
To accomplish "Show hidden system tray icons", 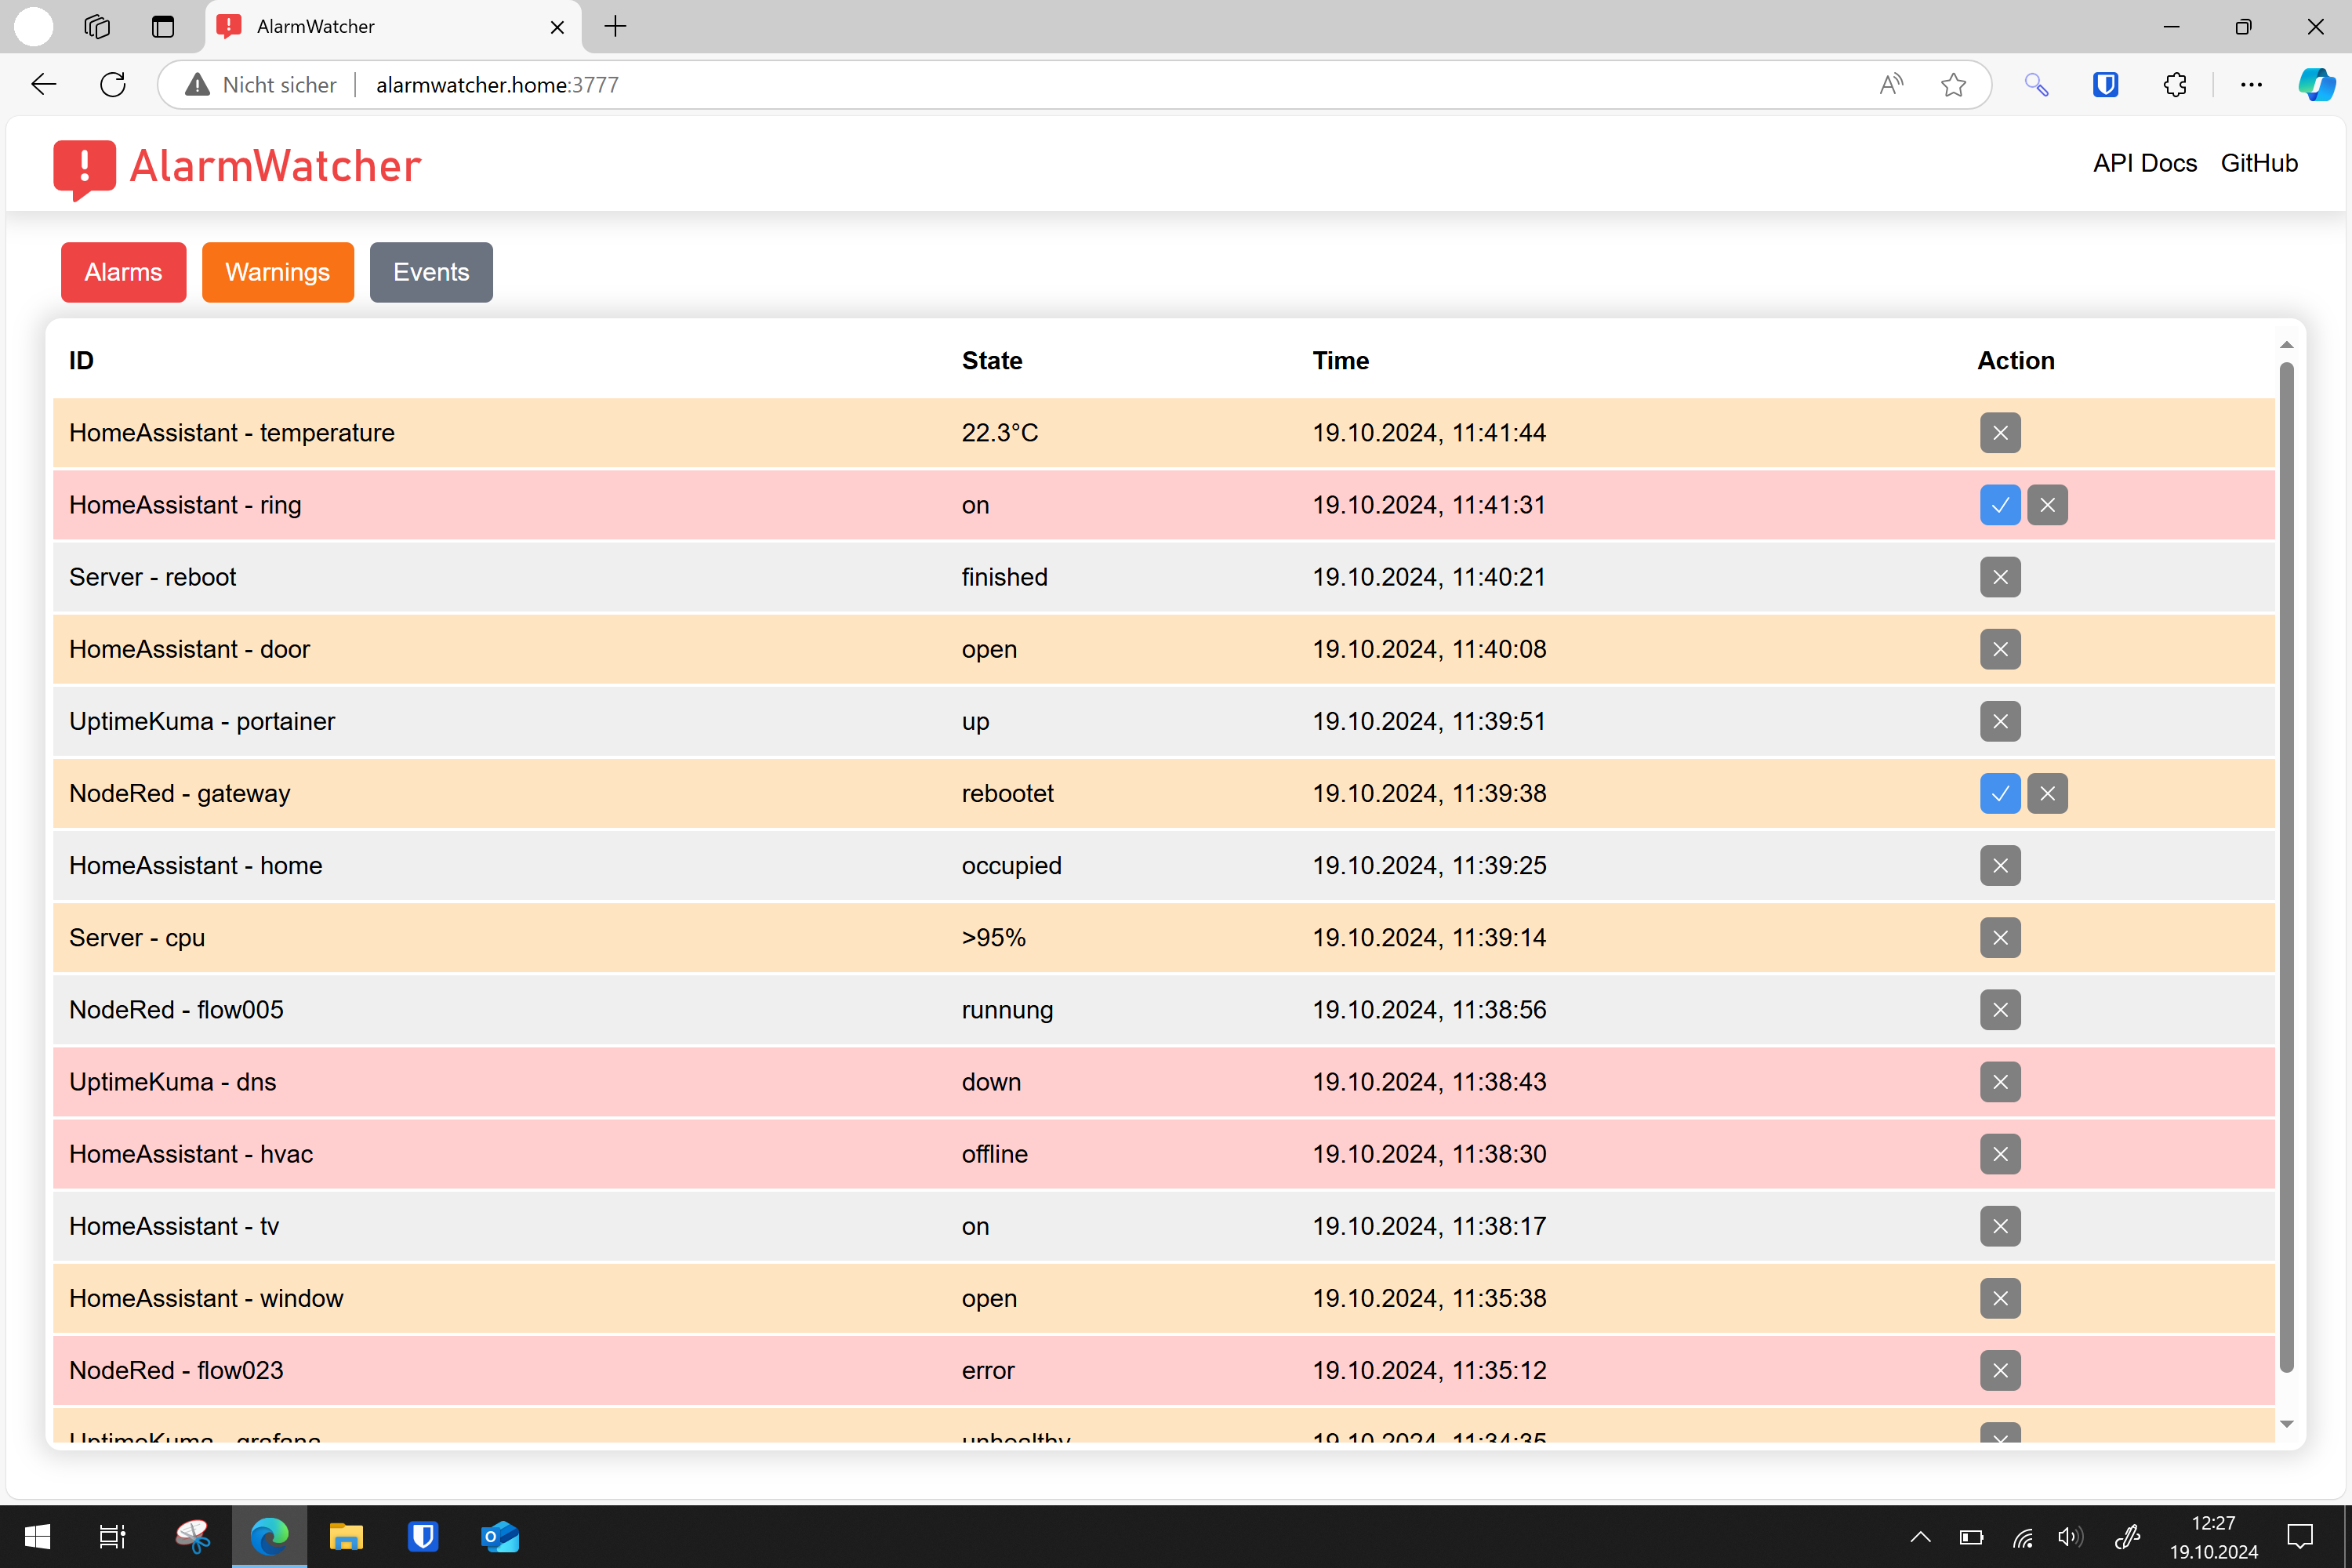I will [1920, 1537].
